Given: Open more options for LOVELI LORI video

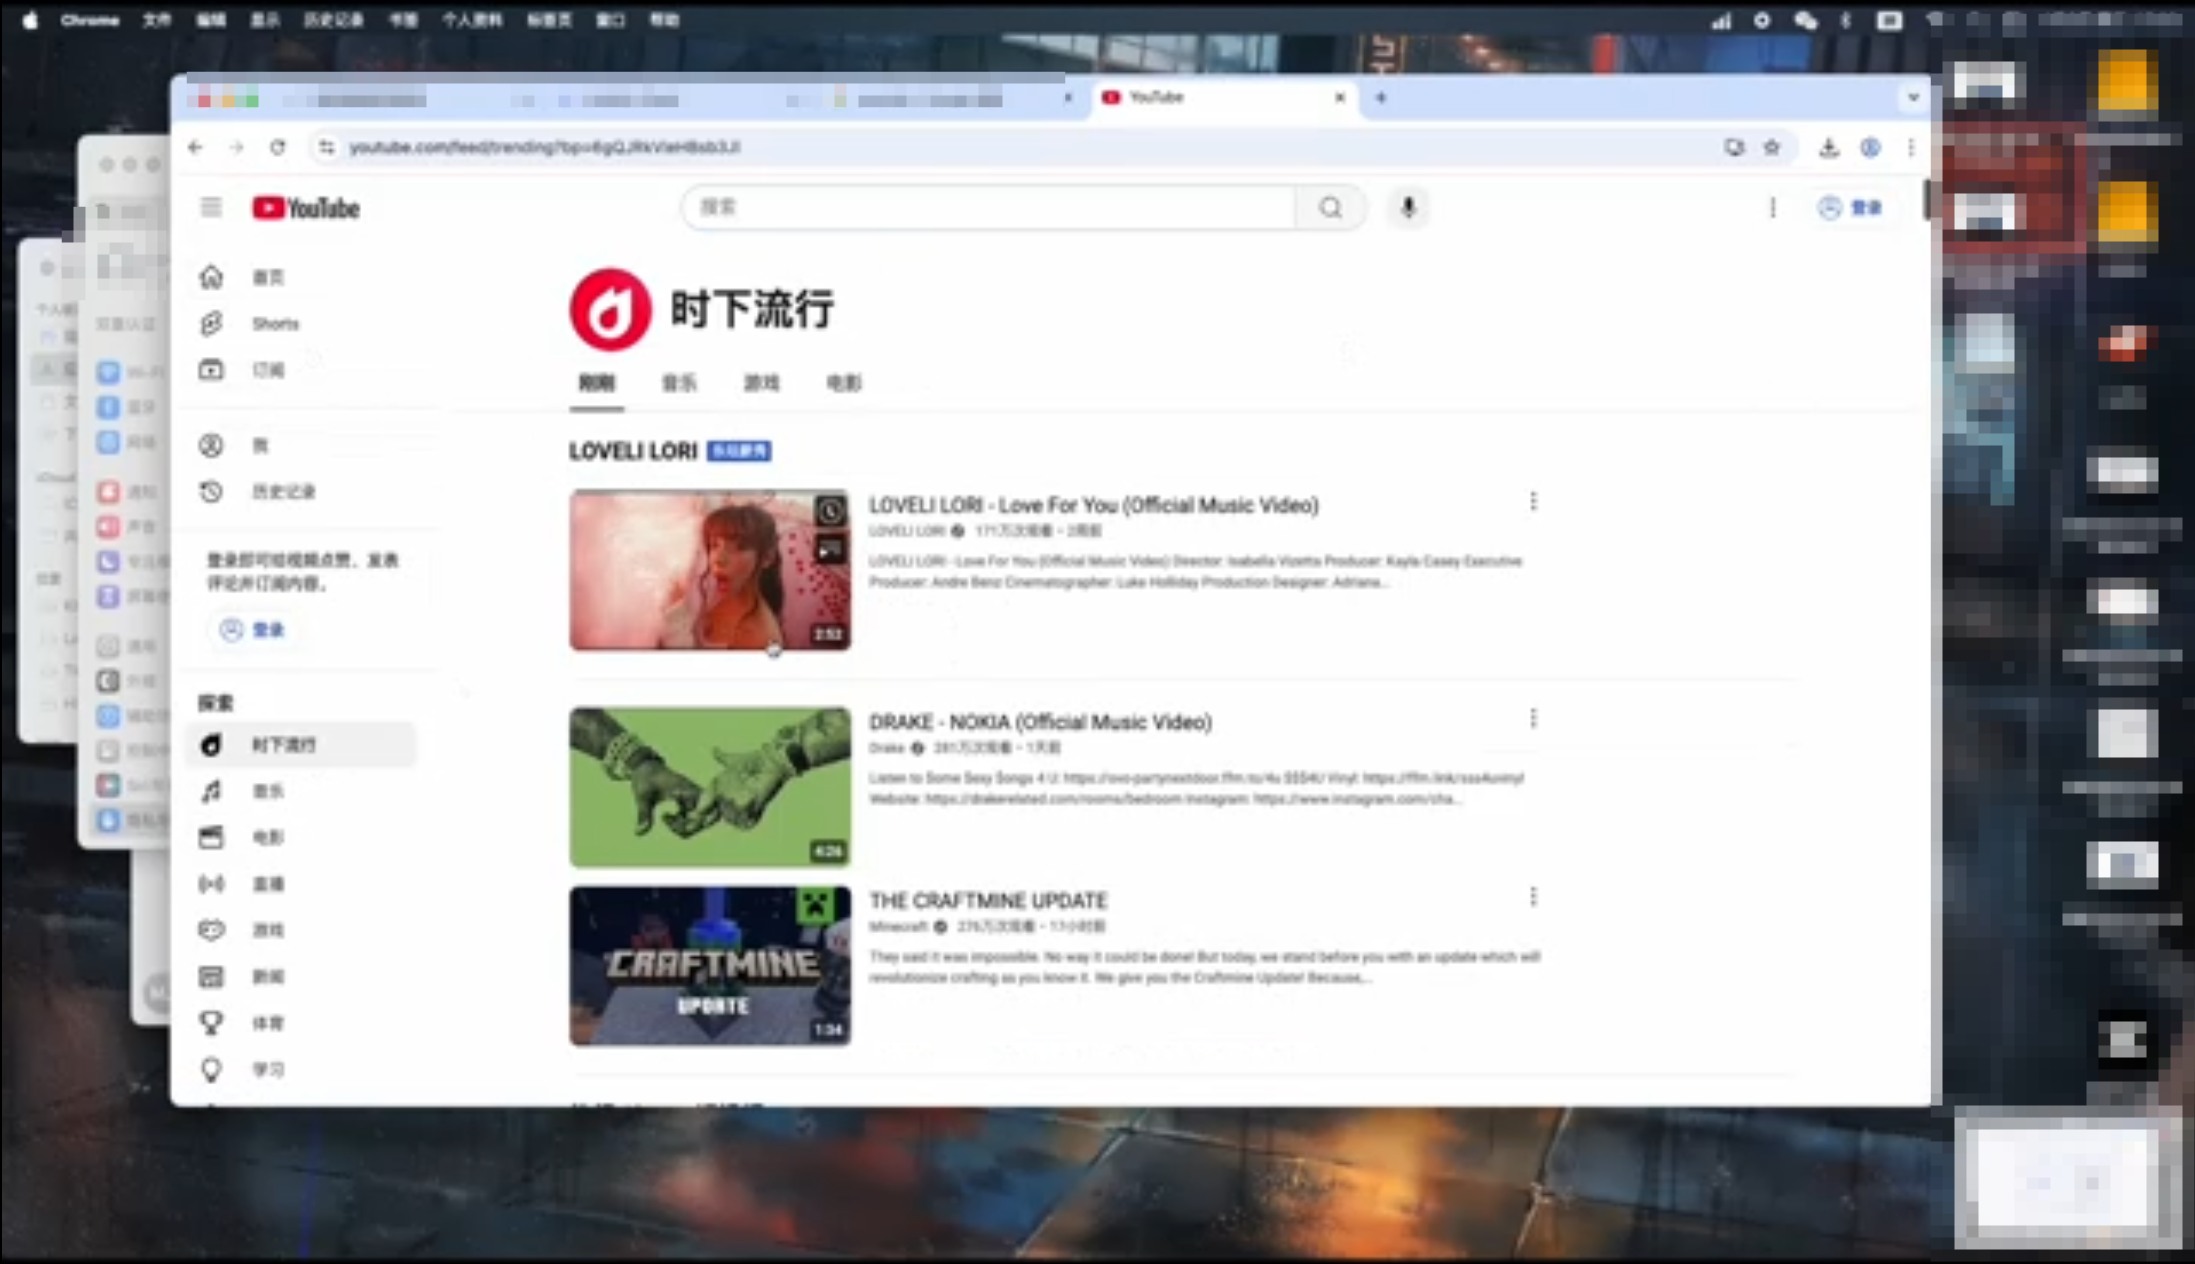Looking at the screenshot, I should [x=1533, y=502].
